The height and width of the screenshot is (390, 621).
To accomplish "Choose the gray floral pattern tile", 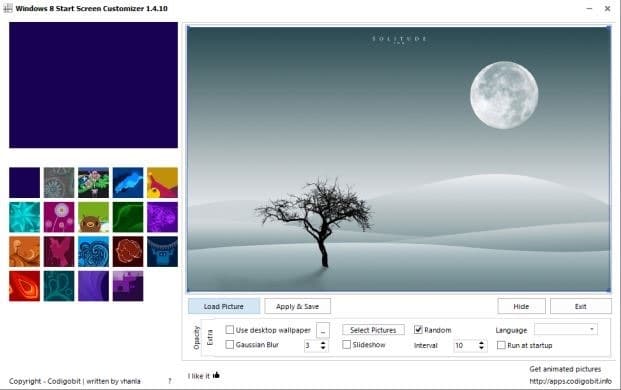I will tap(59, 183).
